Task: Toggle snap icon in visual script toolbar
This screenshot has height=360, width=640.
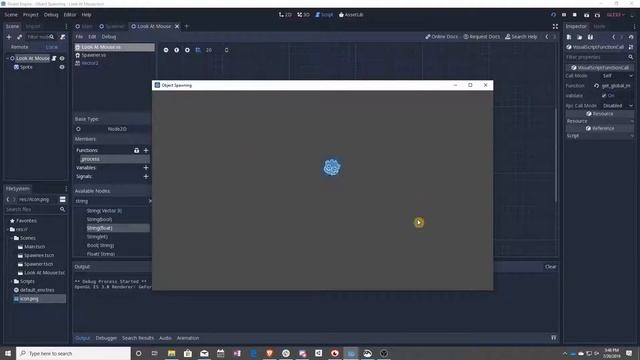Action: (x=198, y=50)
